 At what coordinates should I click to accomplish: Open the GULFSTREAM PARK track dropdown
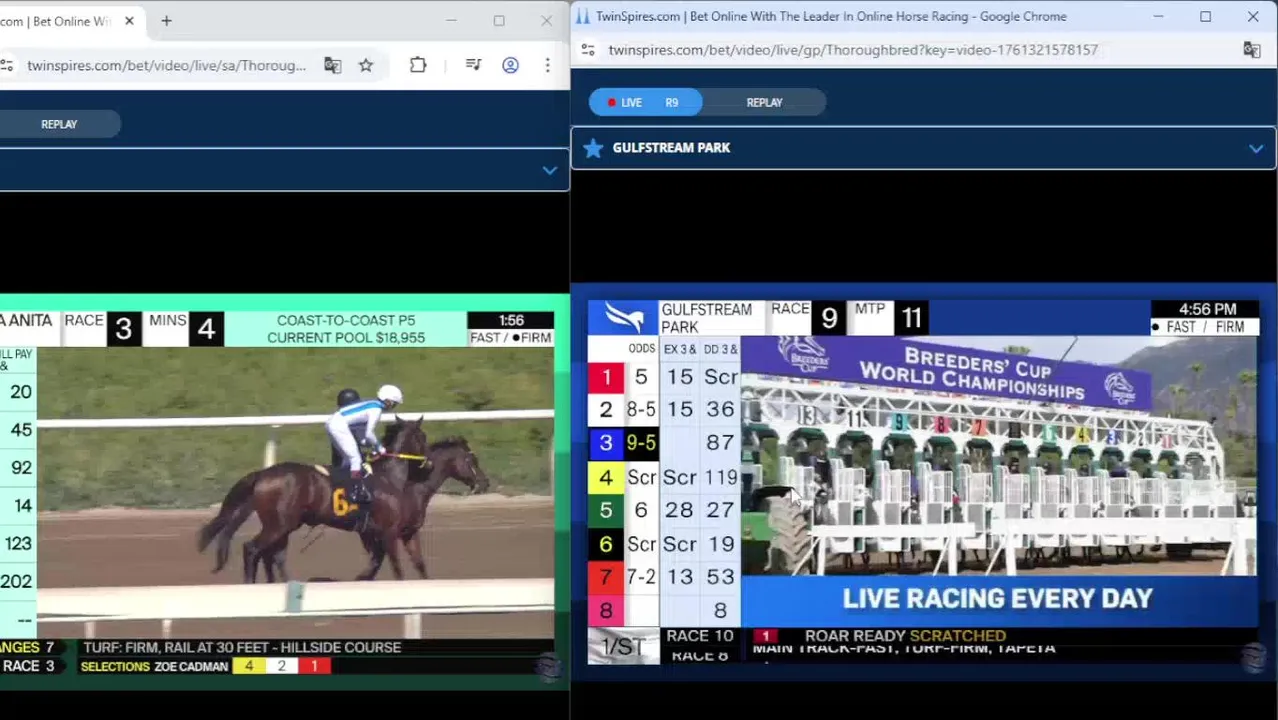pos(923,148)
